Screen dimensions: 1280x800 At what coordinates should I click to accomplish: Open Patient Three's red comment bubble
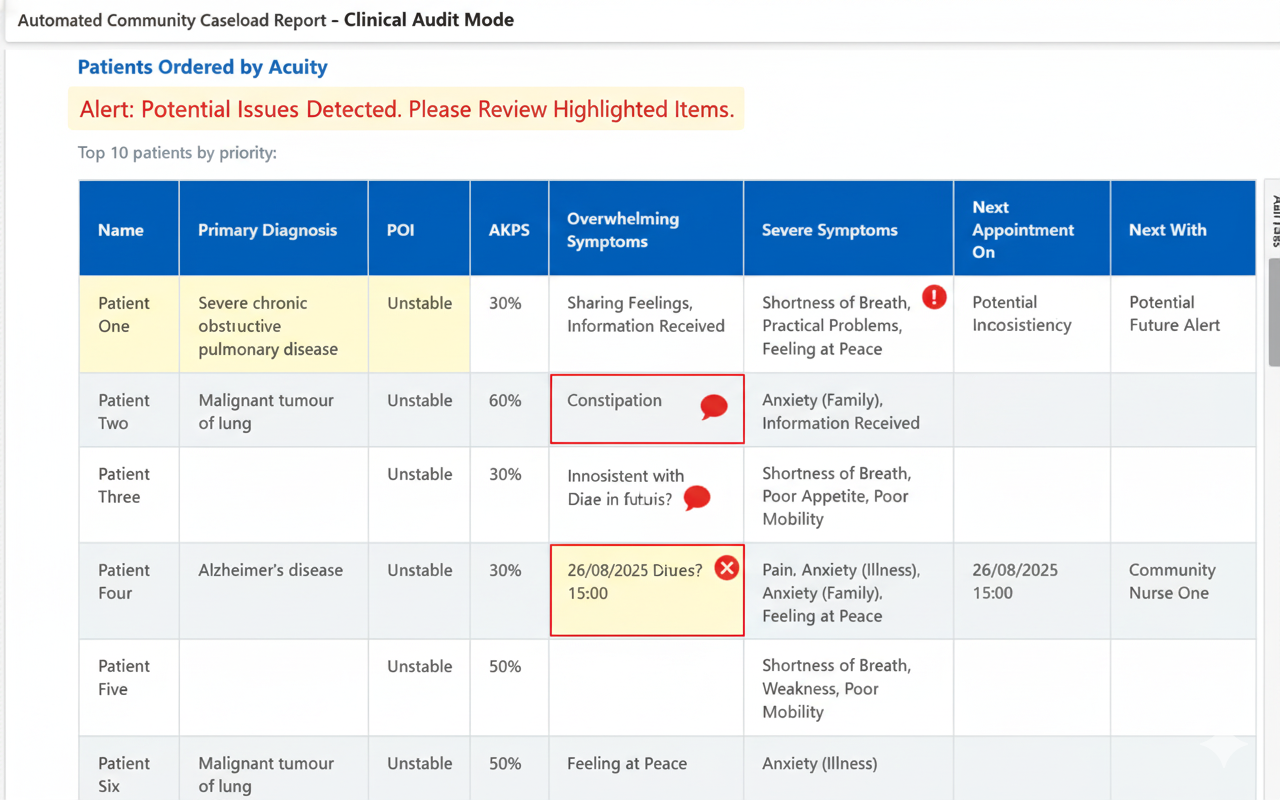point(696,498)
